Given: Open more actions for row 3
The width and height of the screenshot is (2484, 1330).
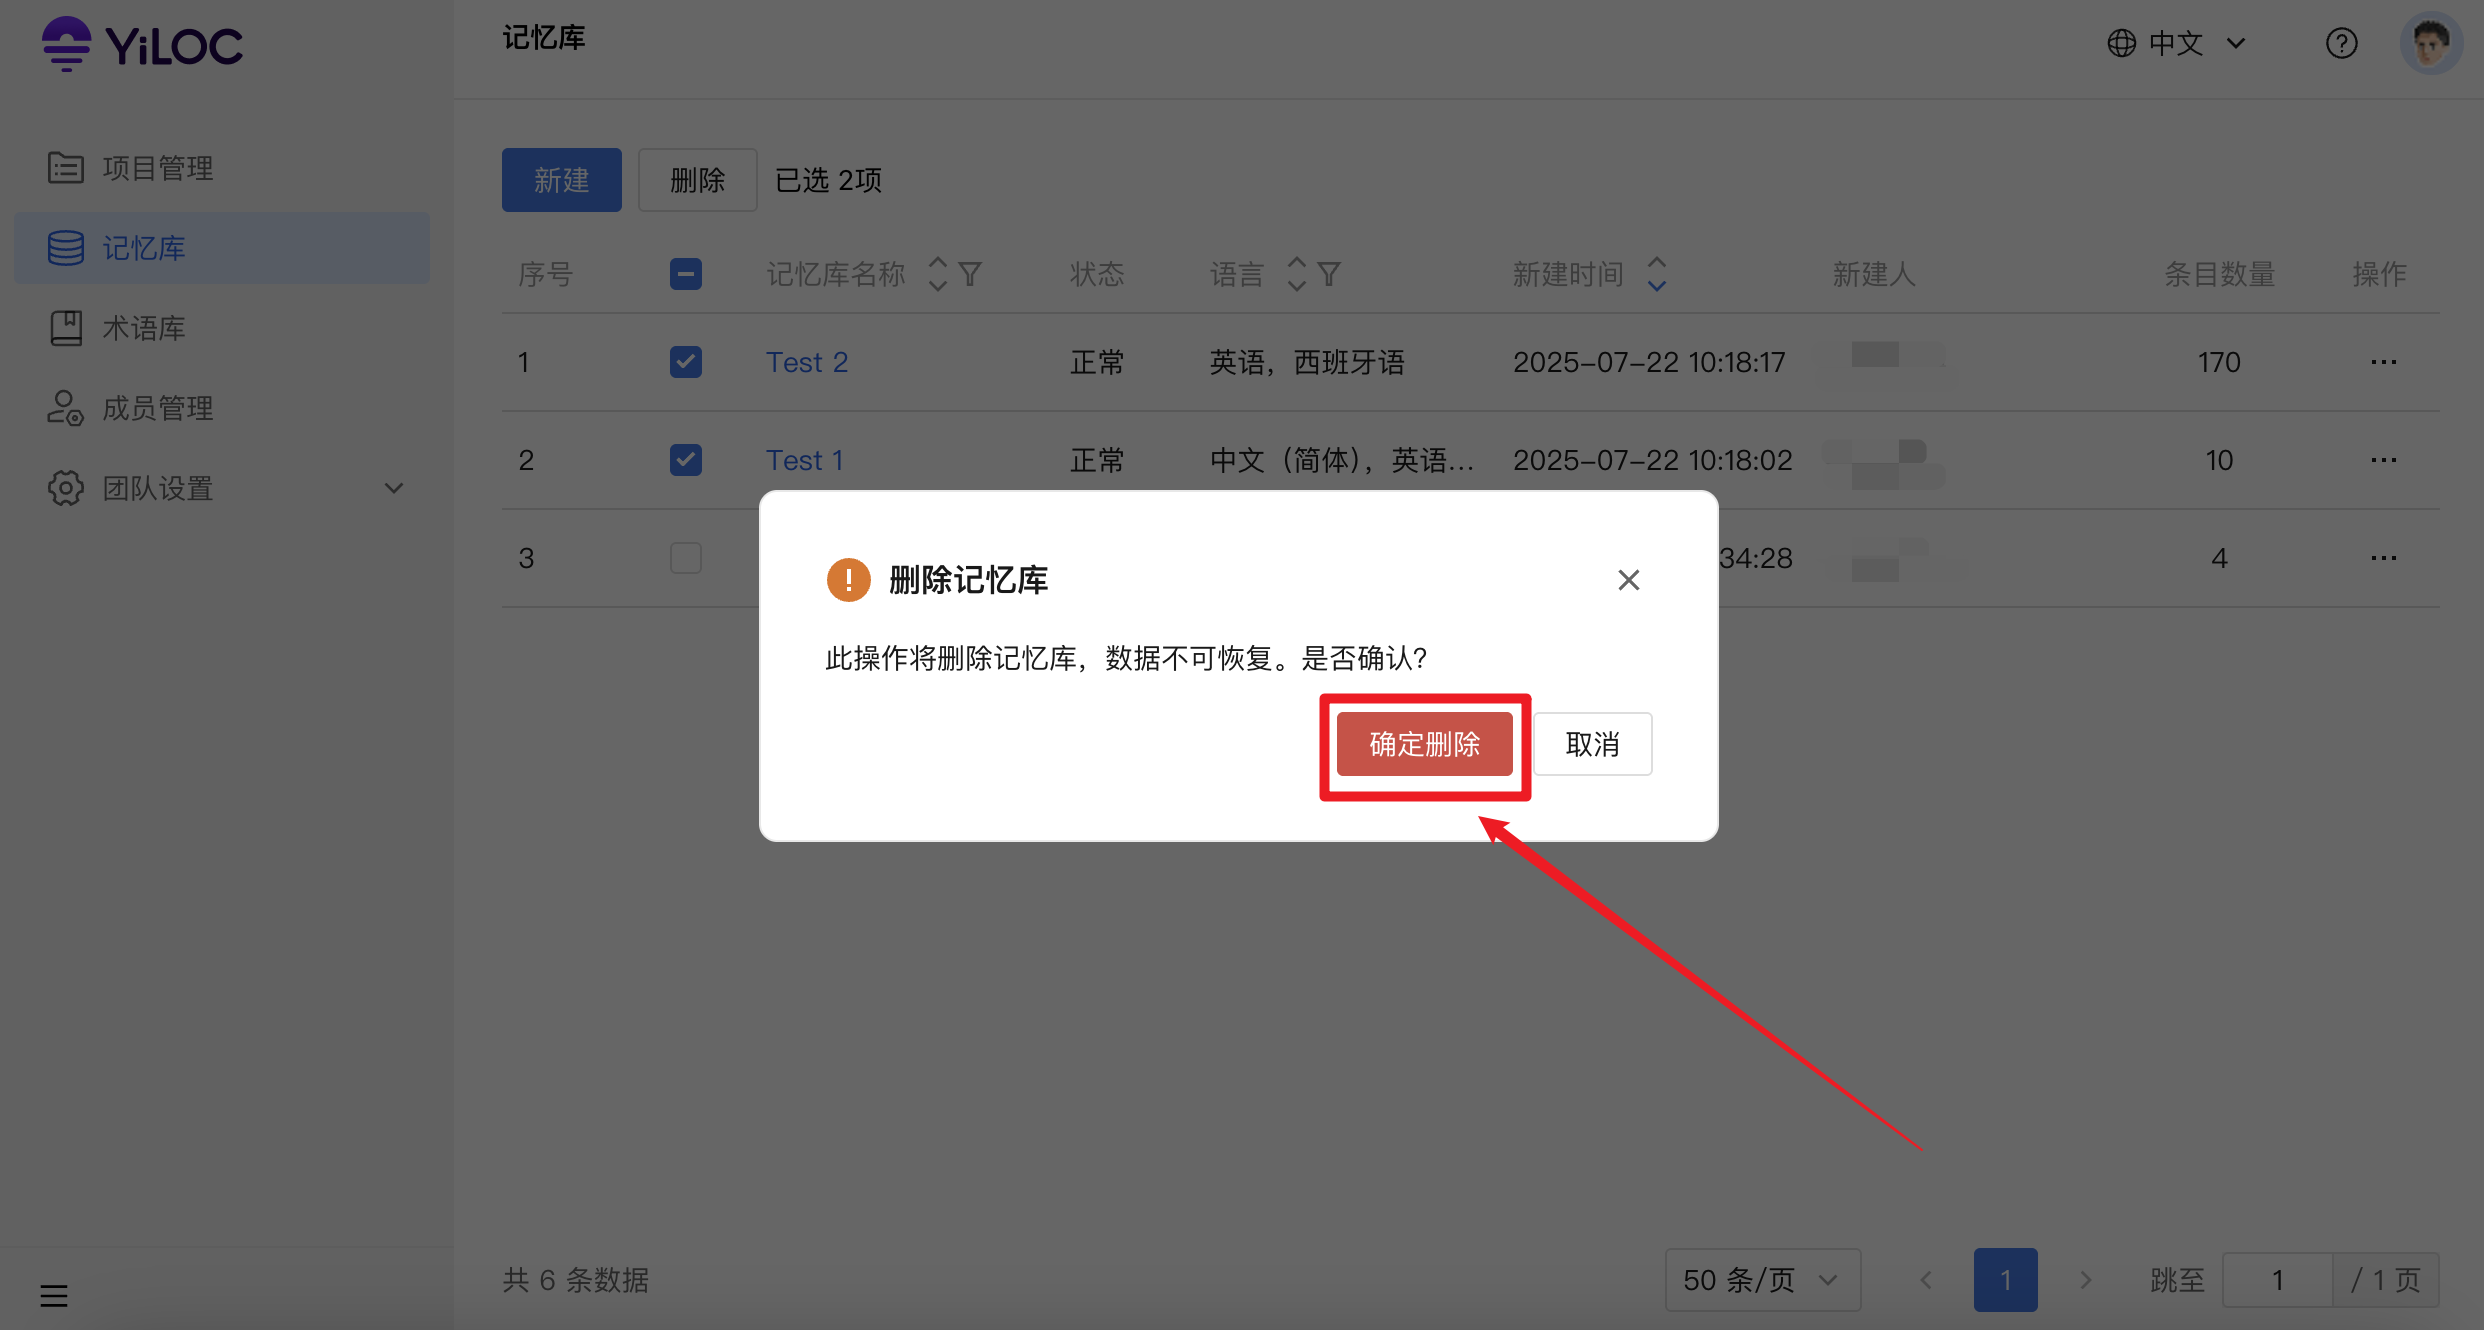Looking at the screenshot, I should pyautogui.click(x=2384, y=558).
